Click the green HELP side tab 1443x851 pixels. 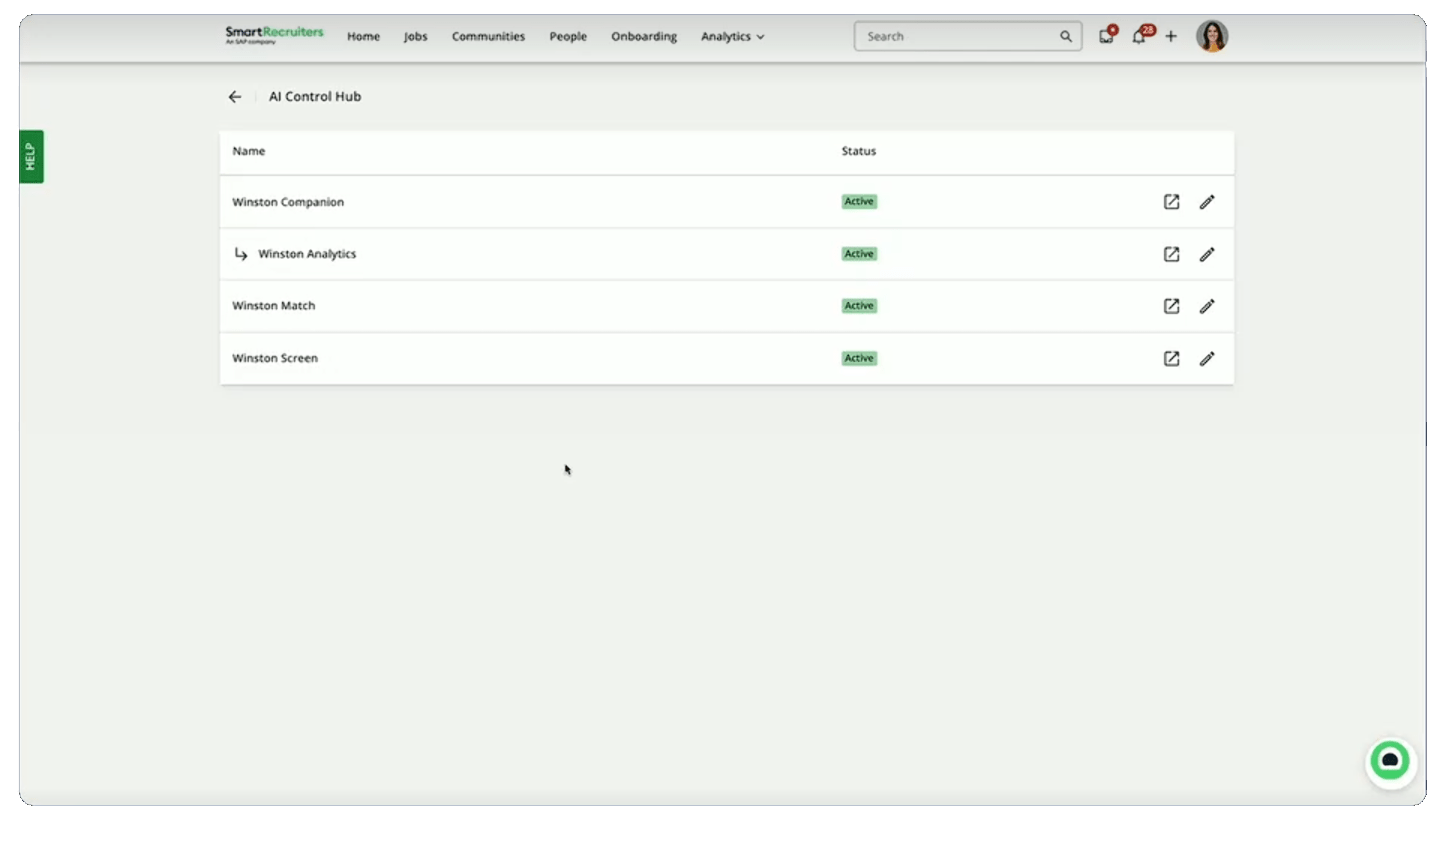pyautogui.click(x=31, y=156)
